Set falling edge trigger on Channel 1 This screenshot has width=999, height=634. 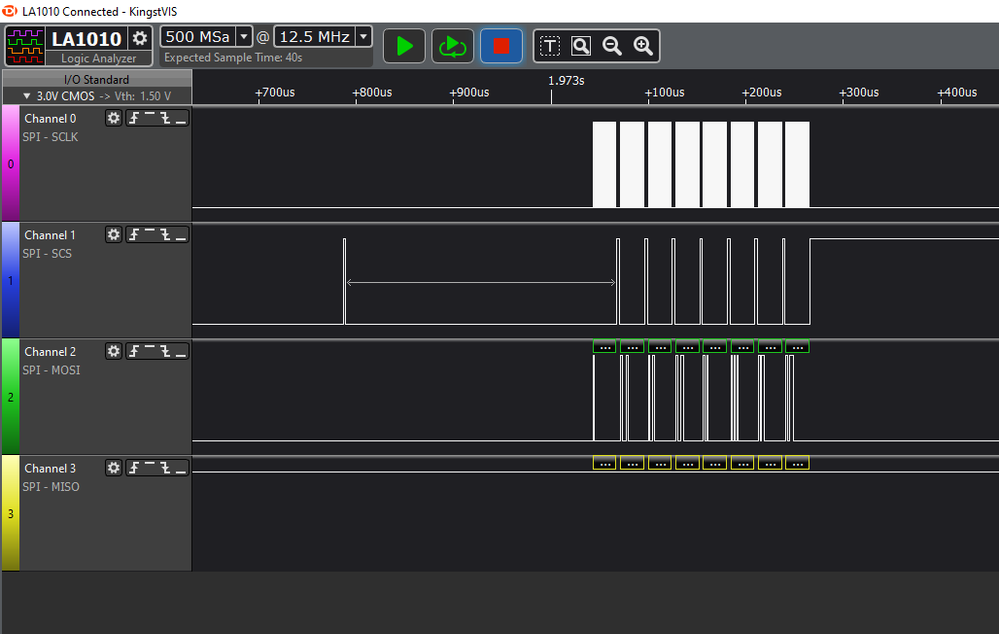click(x=166, y=234)
